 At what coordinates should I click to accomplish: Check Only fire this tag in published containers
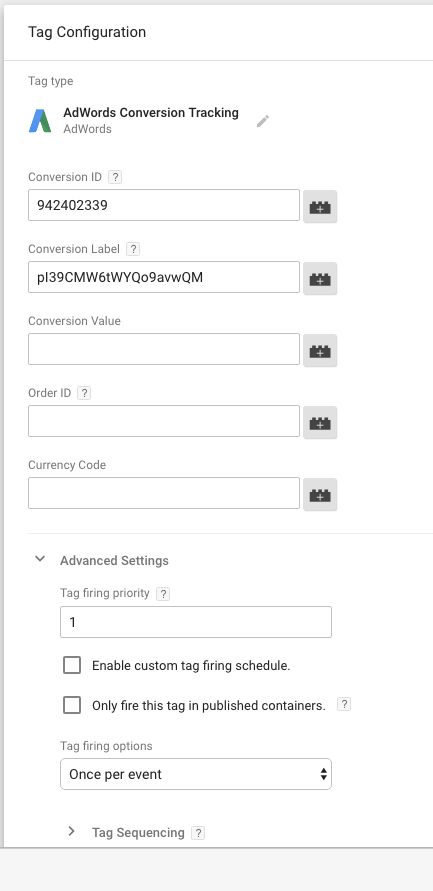(72, 705)
